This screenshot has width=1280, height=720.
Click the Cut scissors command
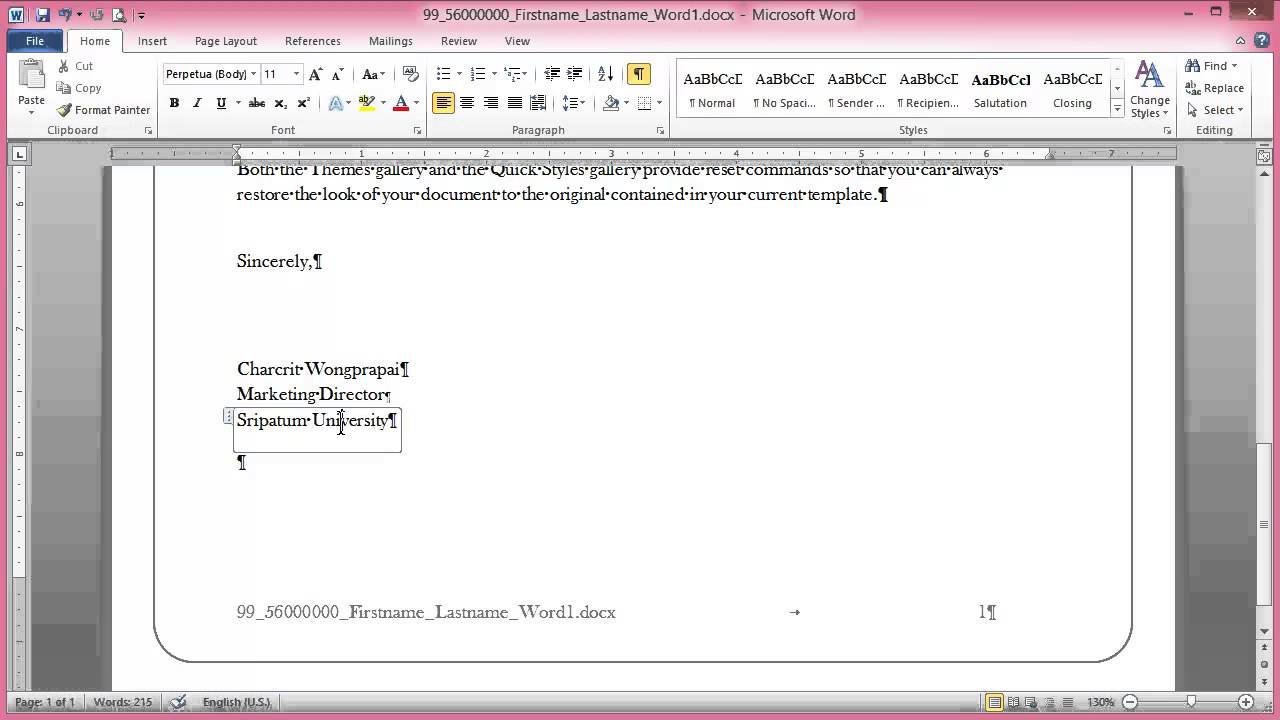point(76,66)
